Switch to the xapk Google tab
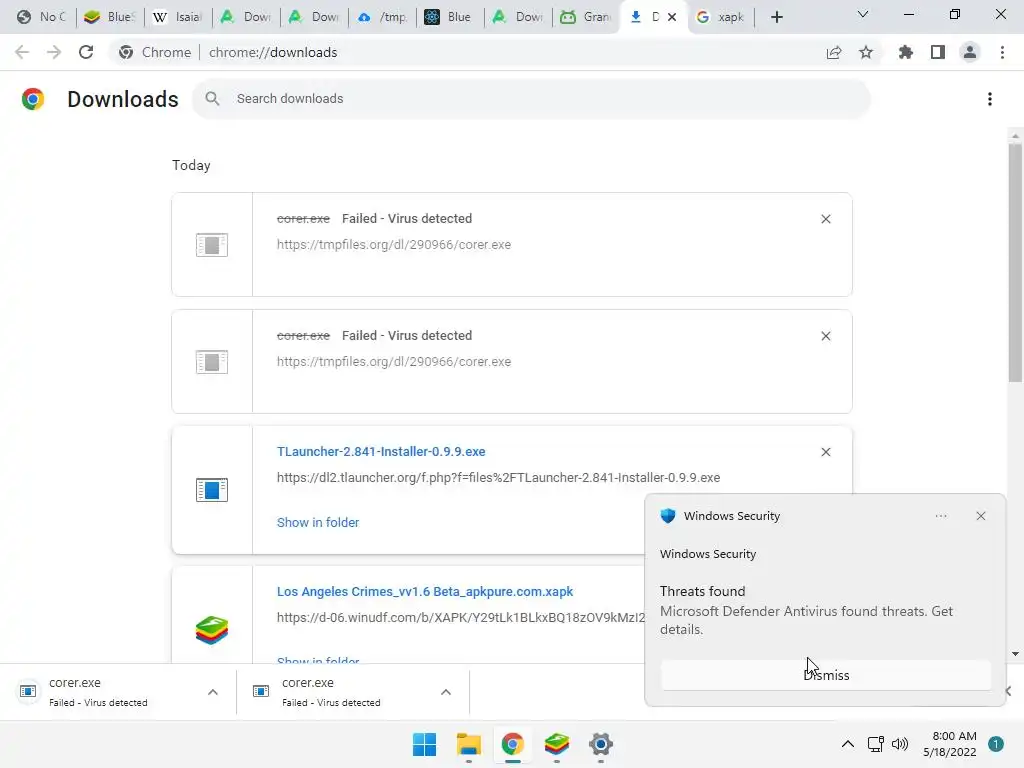The width and height of the screenshot is (1024, 768). (720, 17)
